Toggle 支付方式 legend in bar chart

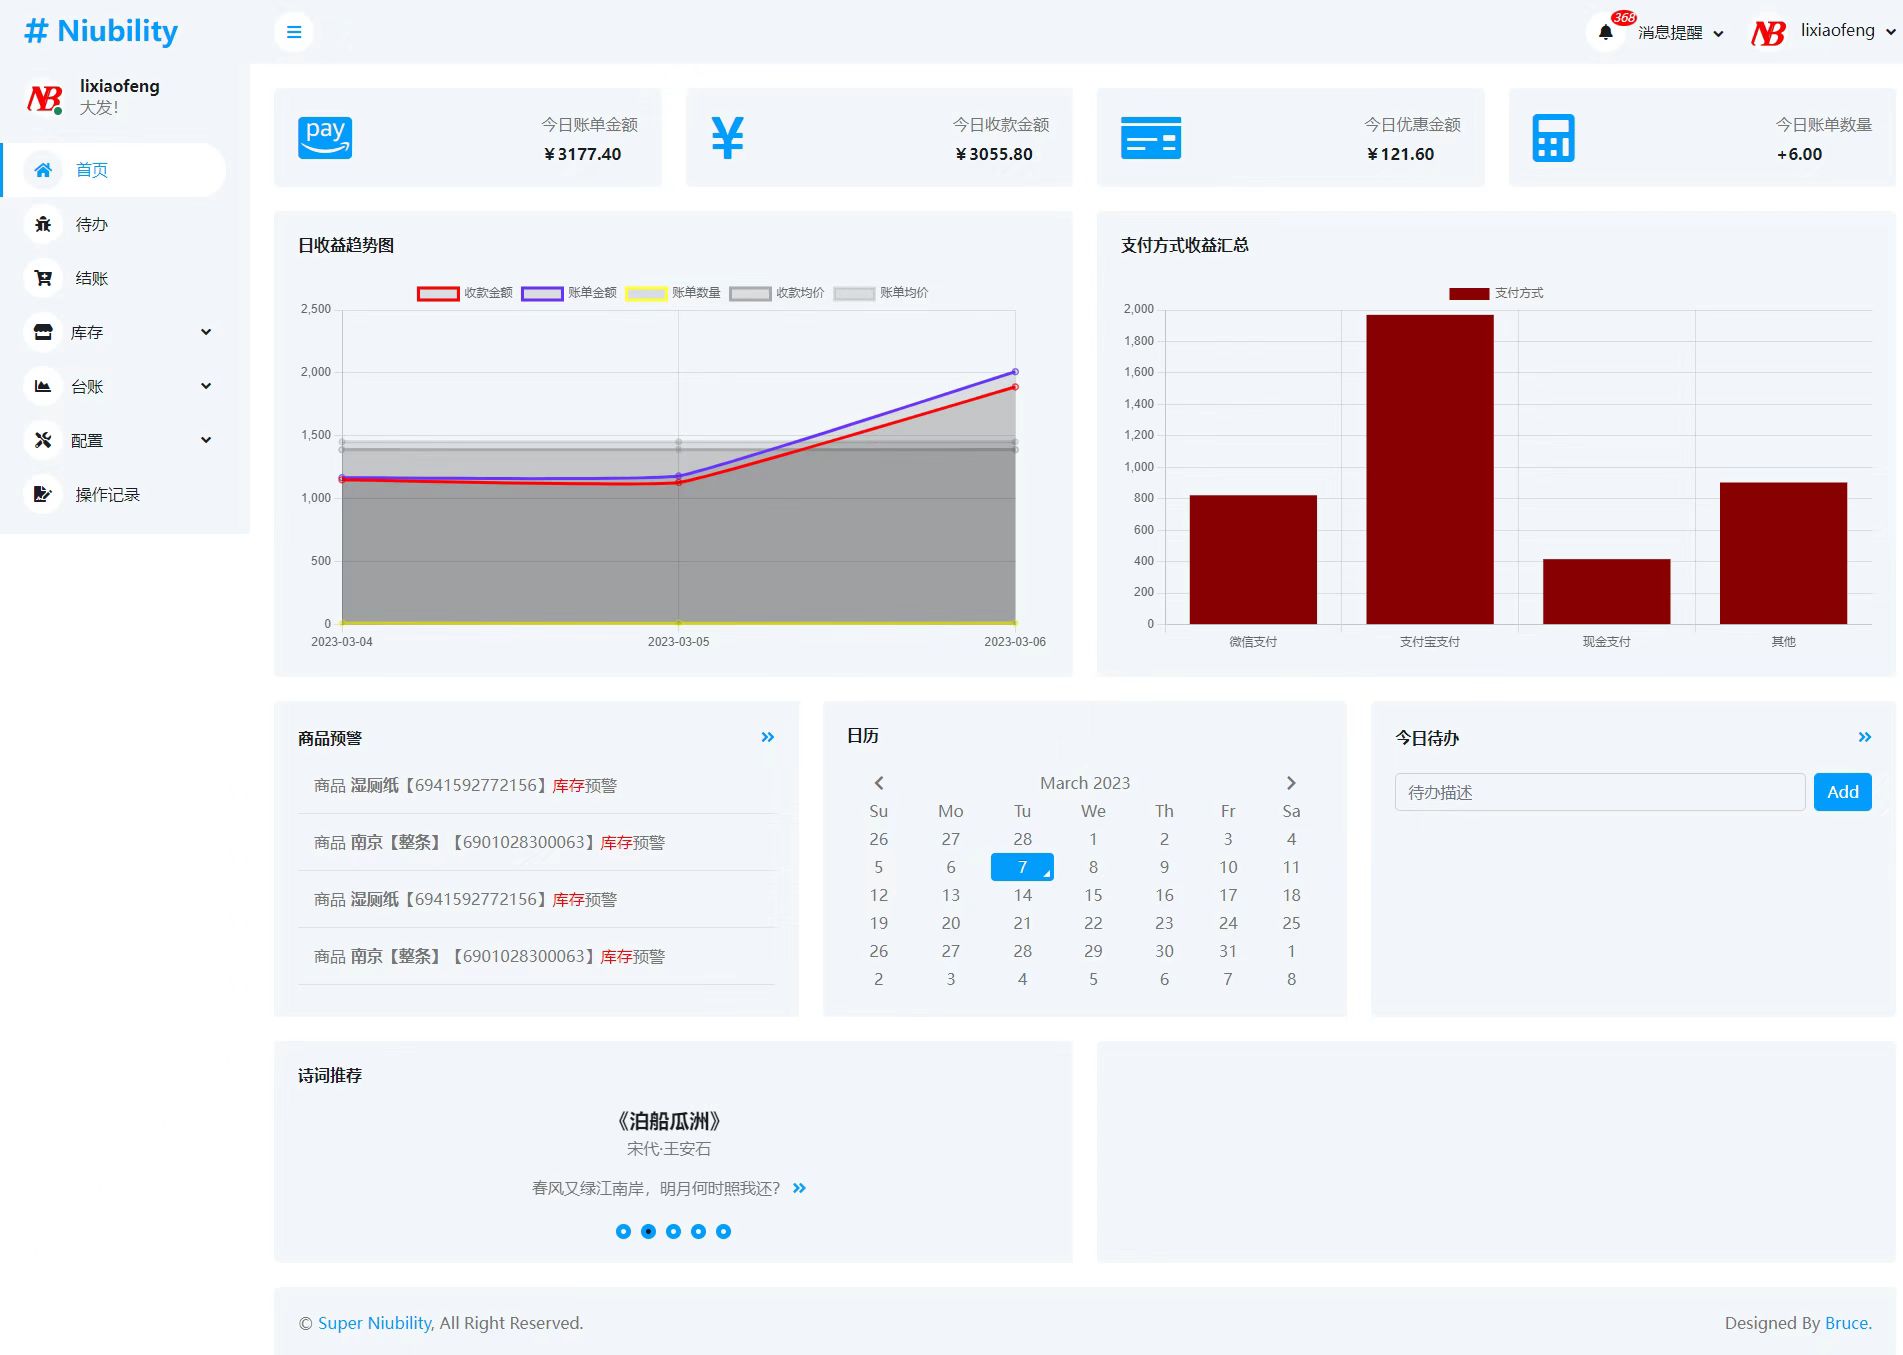1496,293
